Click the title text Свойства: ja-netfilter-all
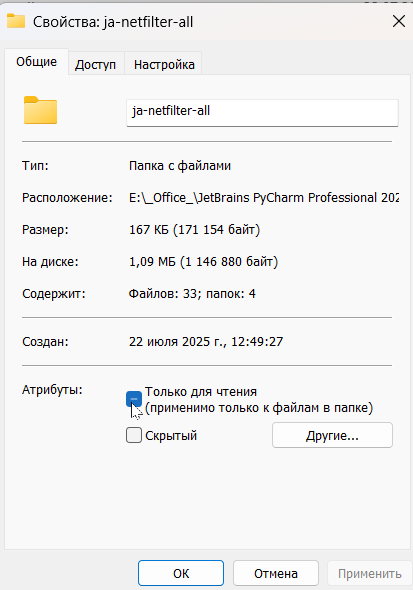Viewport: 413px width, 590px height. [x=113, y=22]
